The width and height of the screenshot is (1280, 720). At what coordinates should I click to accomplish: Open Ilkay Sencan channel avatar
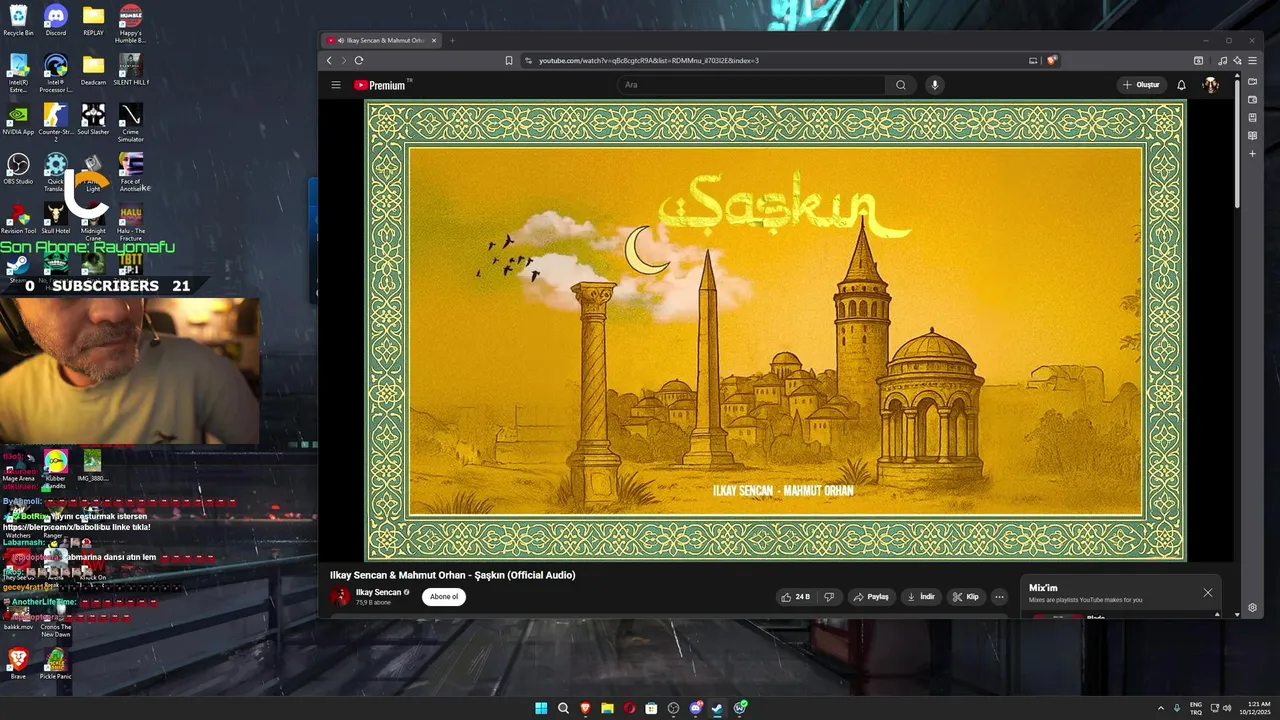click(x=340, y=597)
